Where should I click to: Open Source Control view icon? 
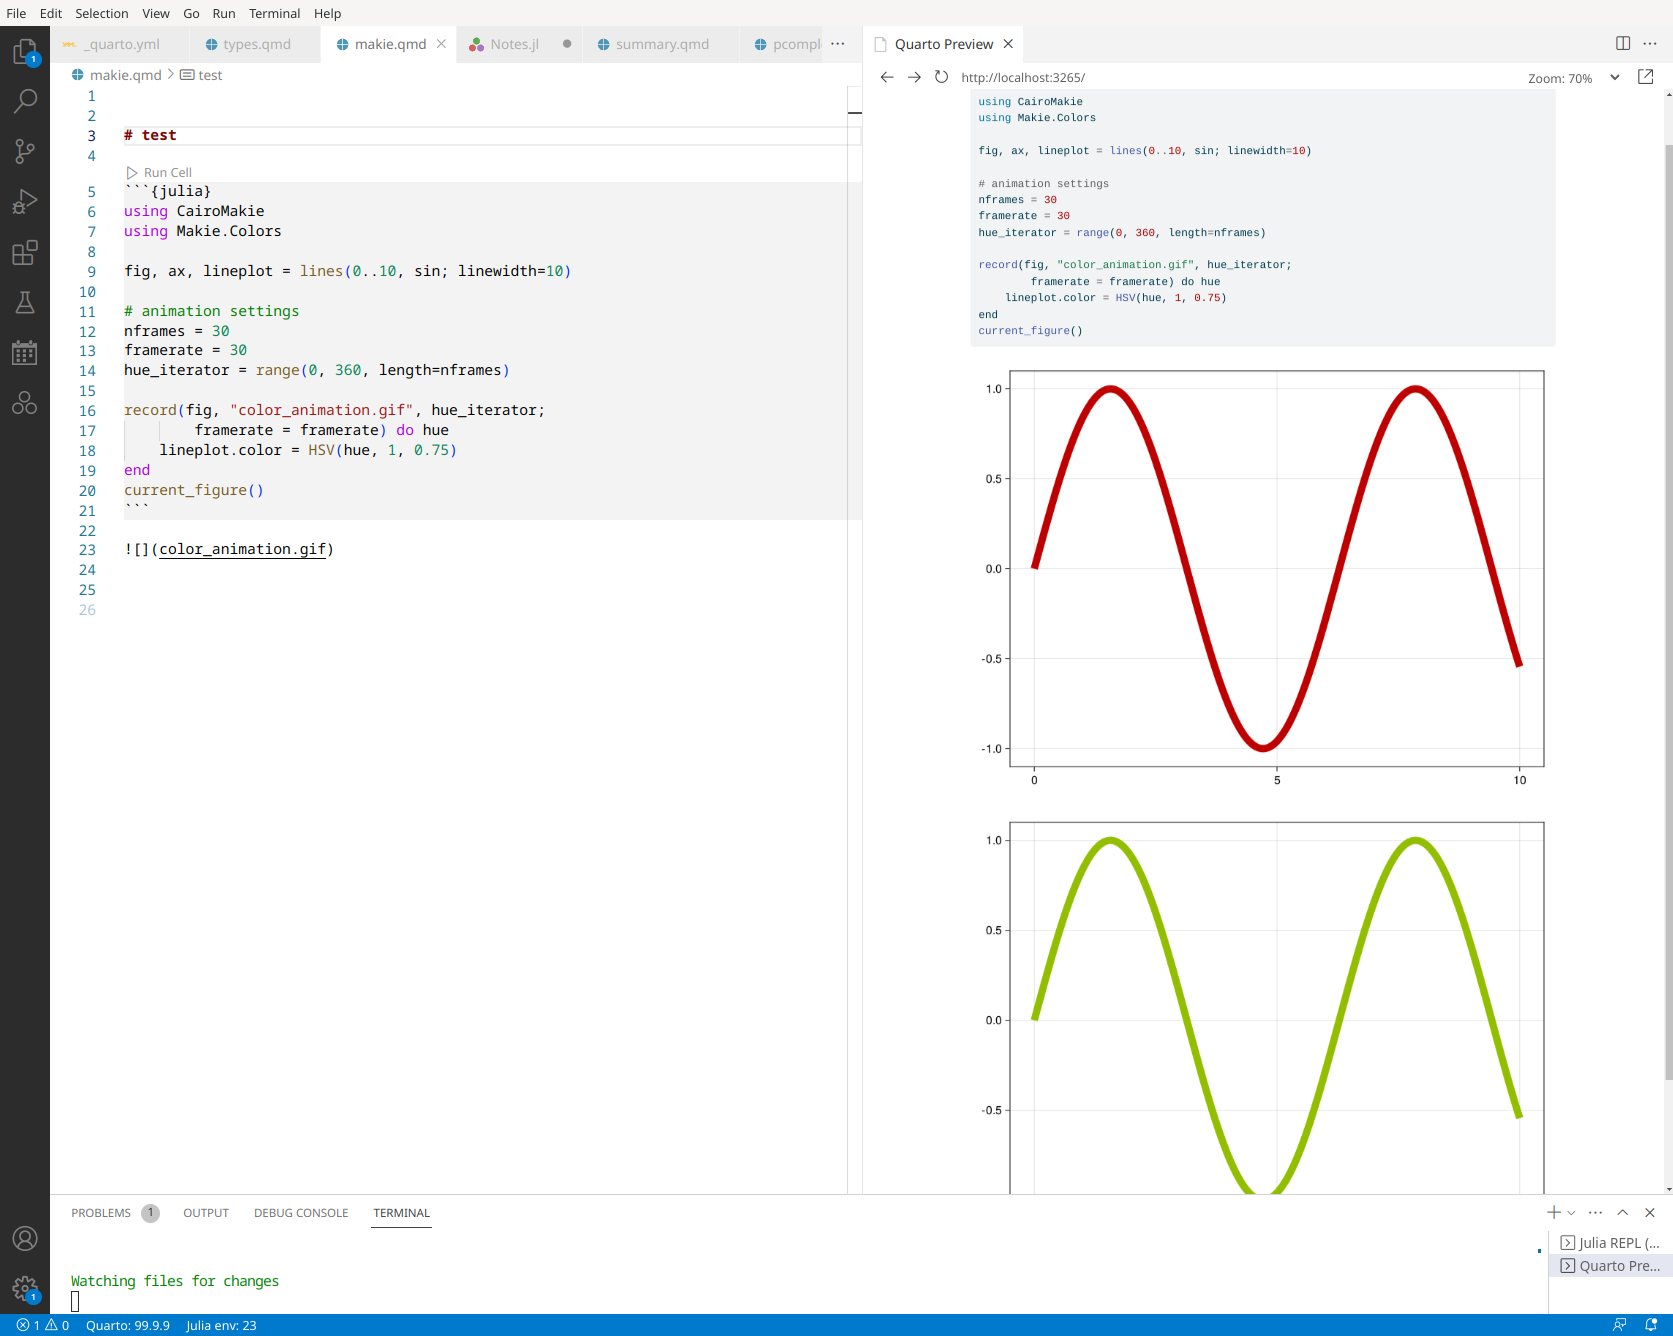click(25, 151)
